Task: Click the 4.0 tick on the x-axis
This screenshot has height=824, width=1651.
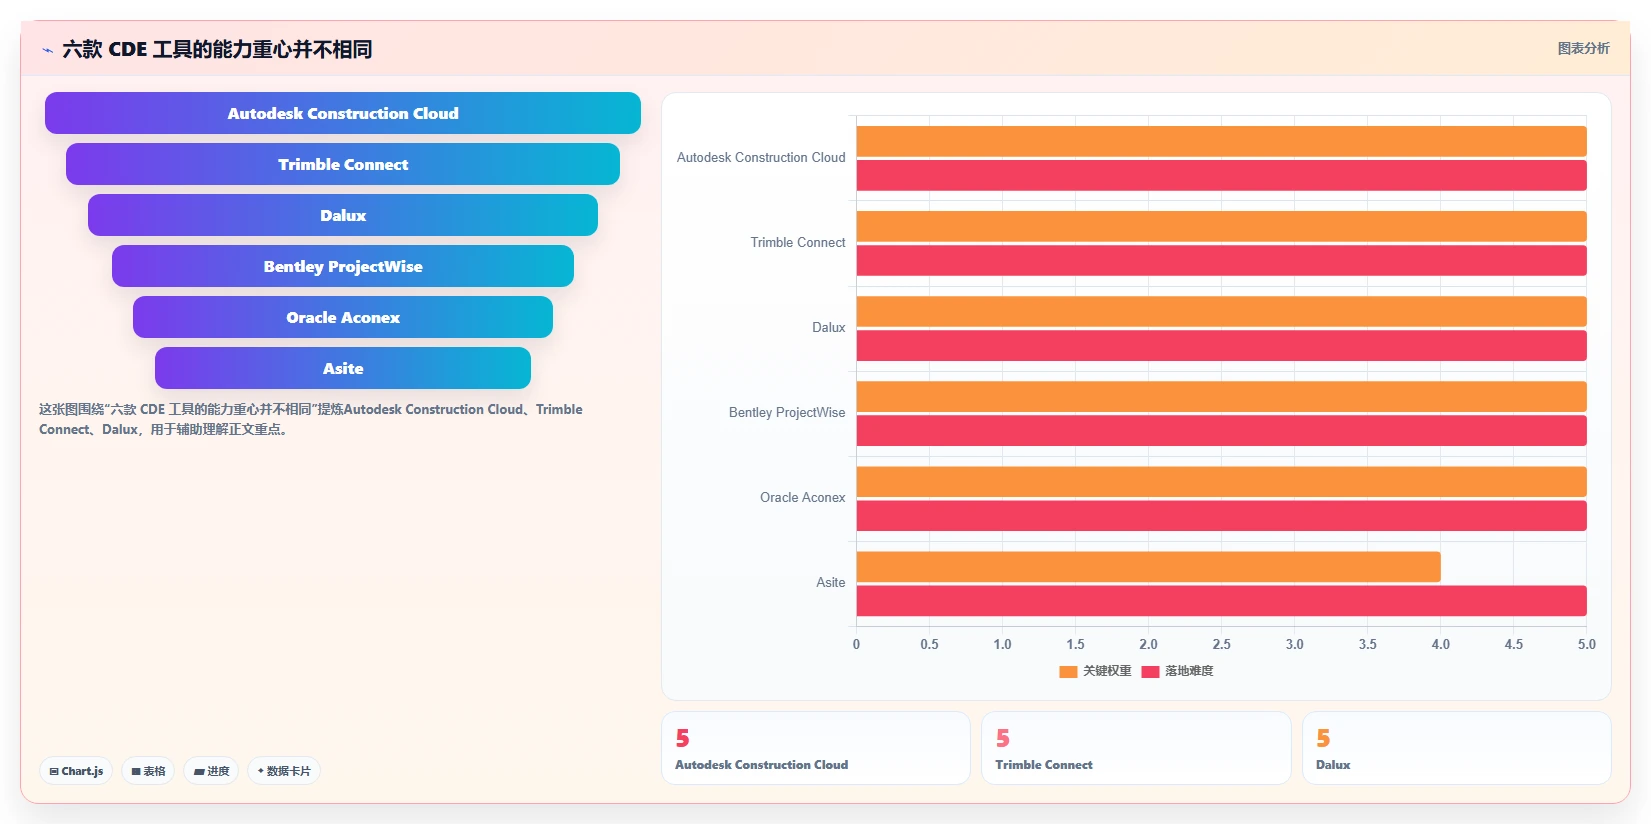Action: [x=1440, y=645]
